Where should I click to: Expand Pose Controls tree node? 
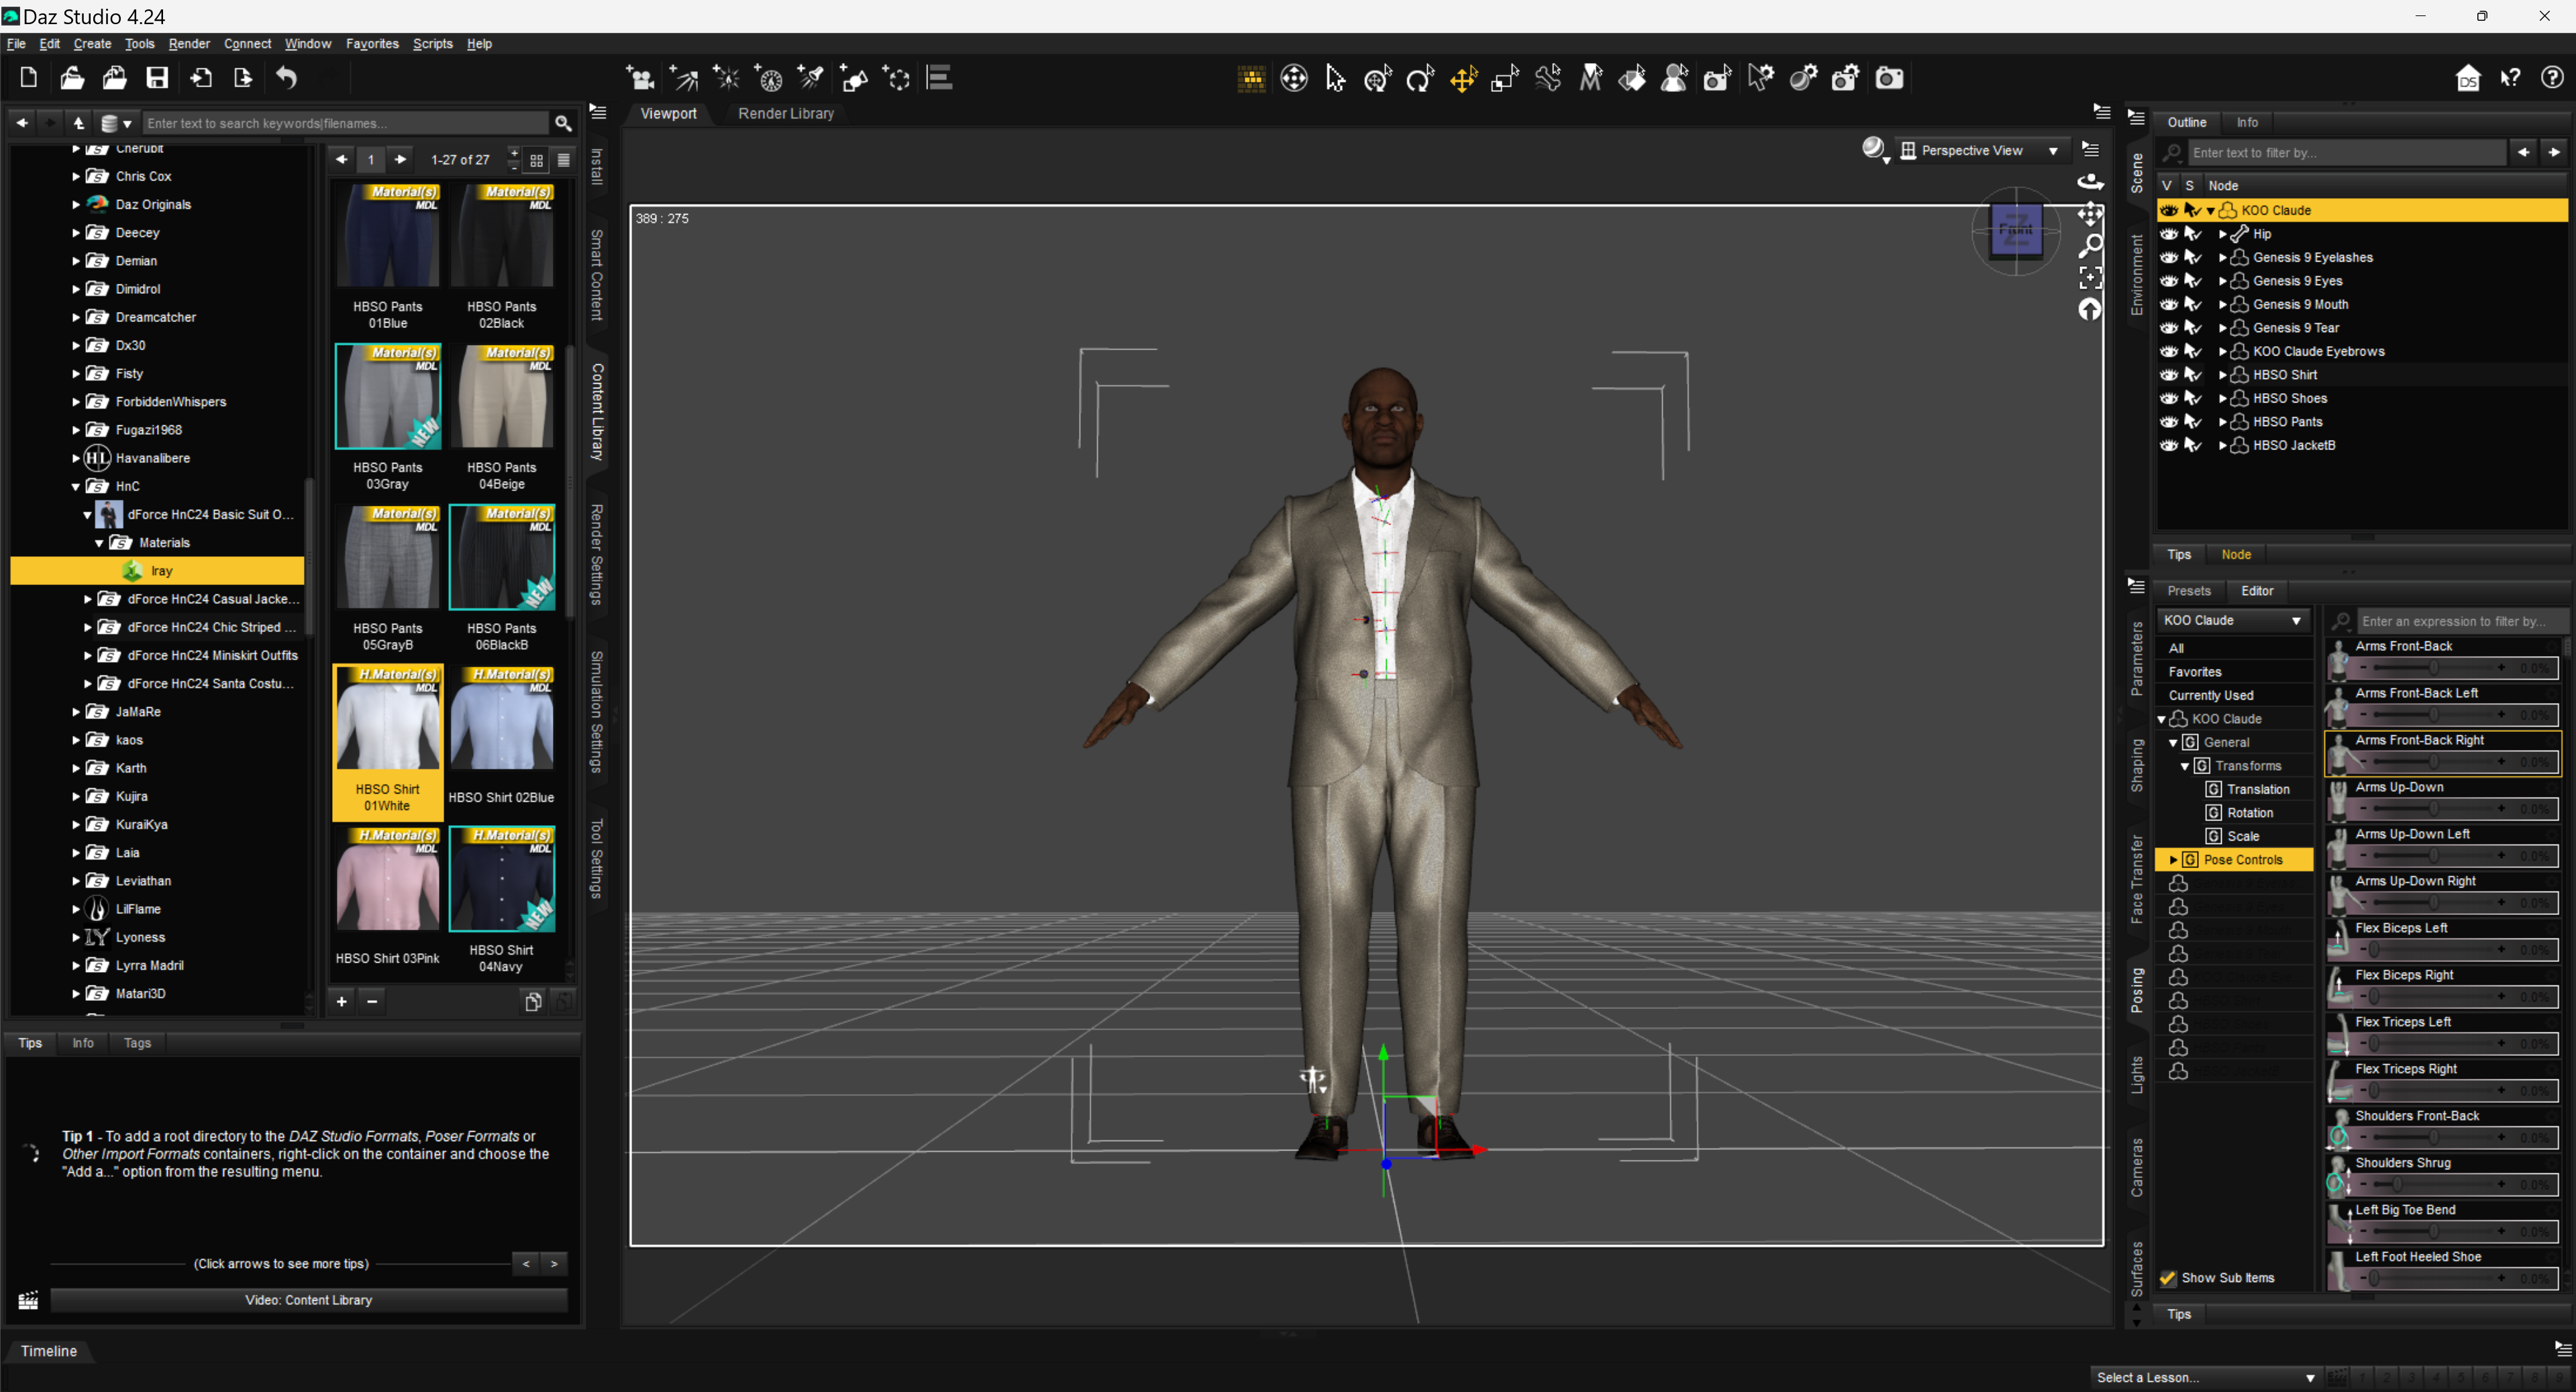[x=2173, y=860]
